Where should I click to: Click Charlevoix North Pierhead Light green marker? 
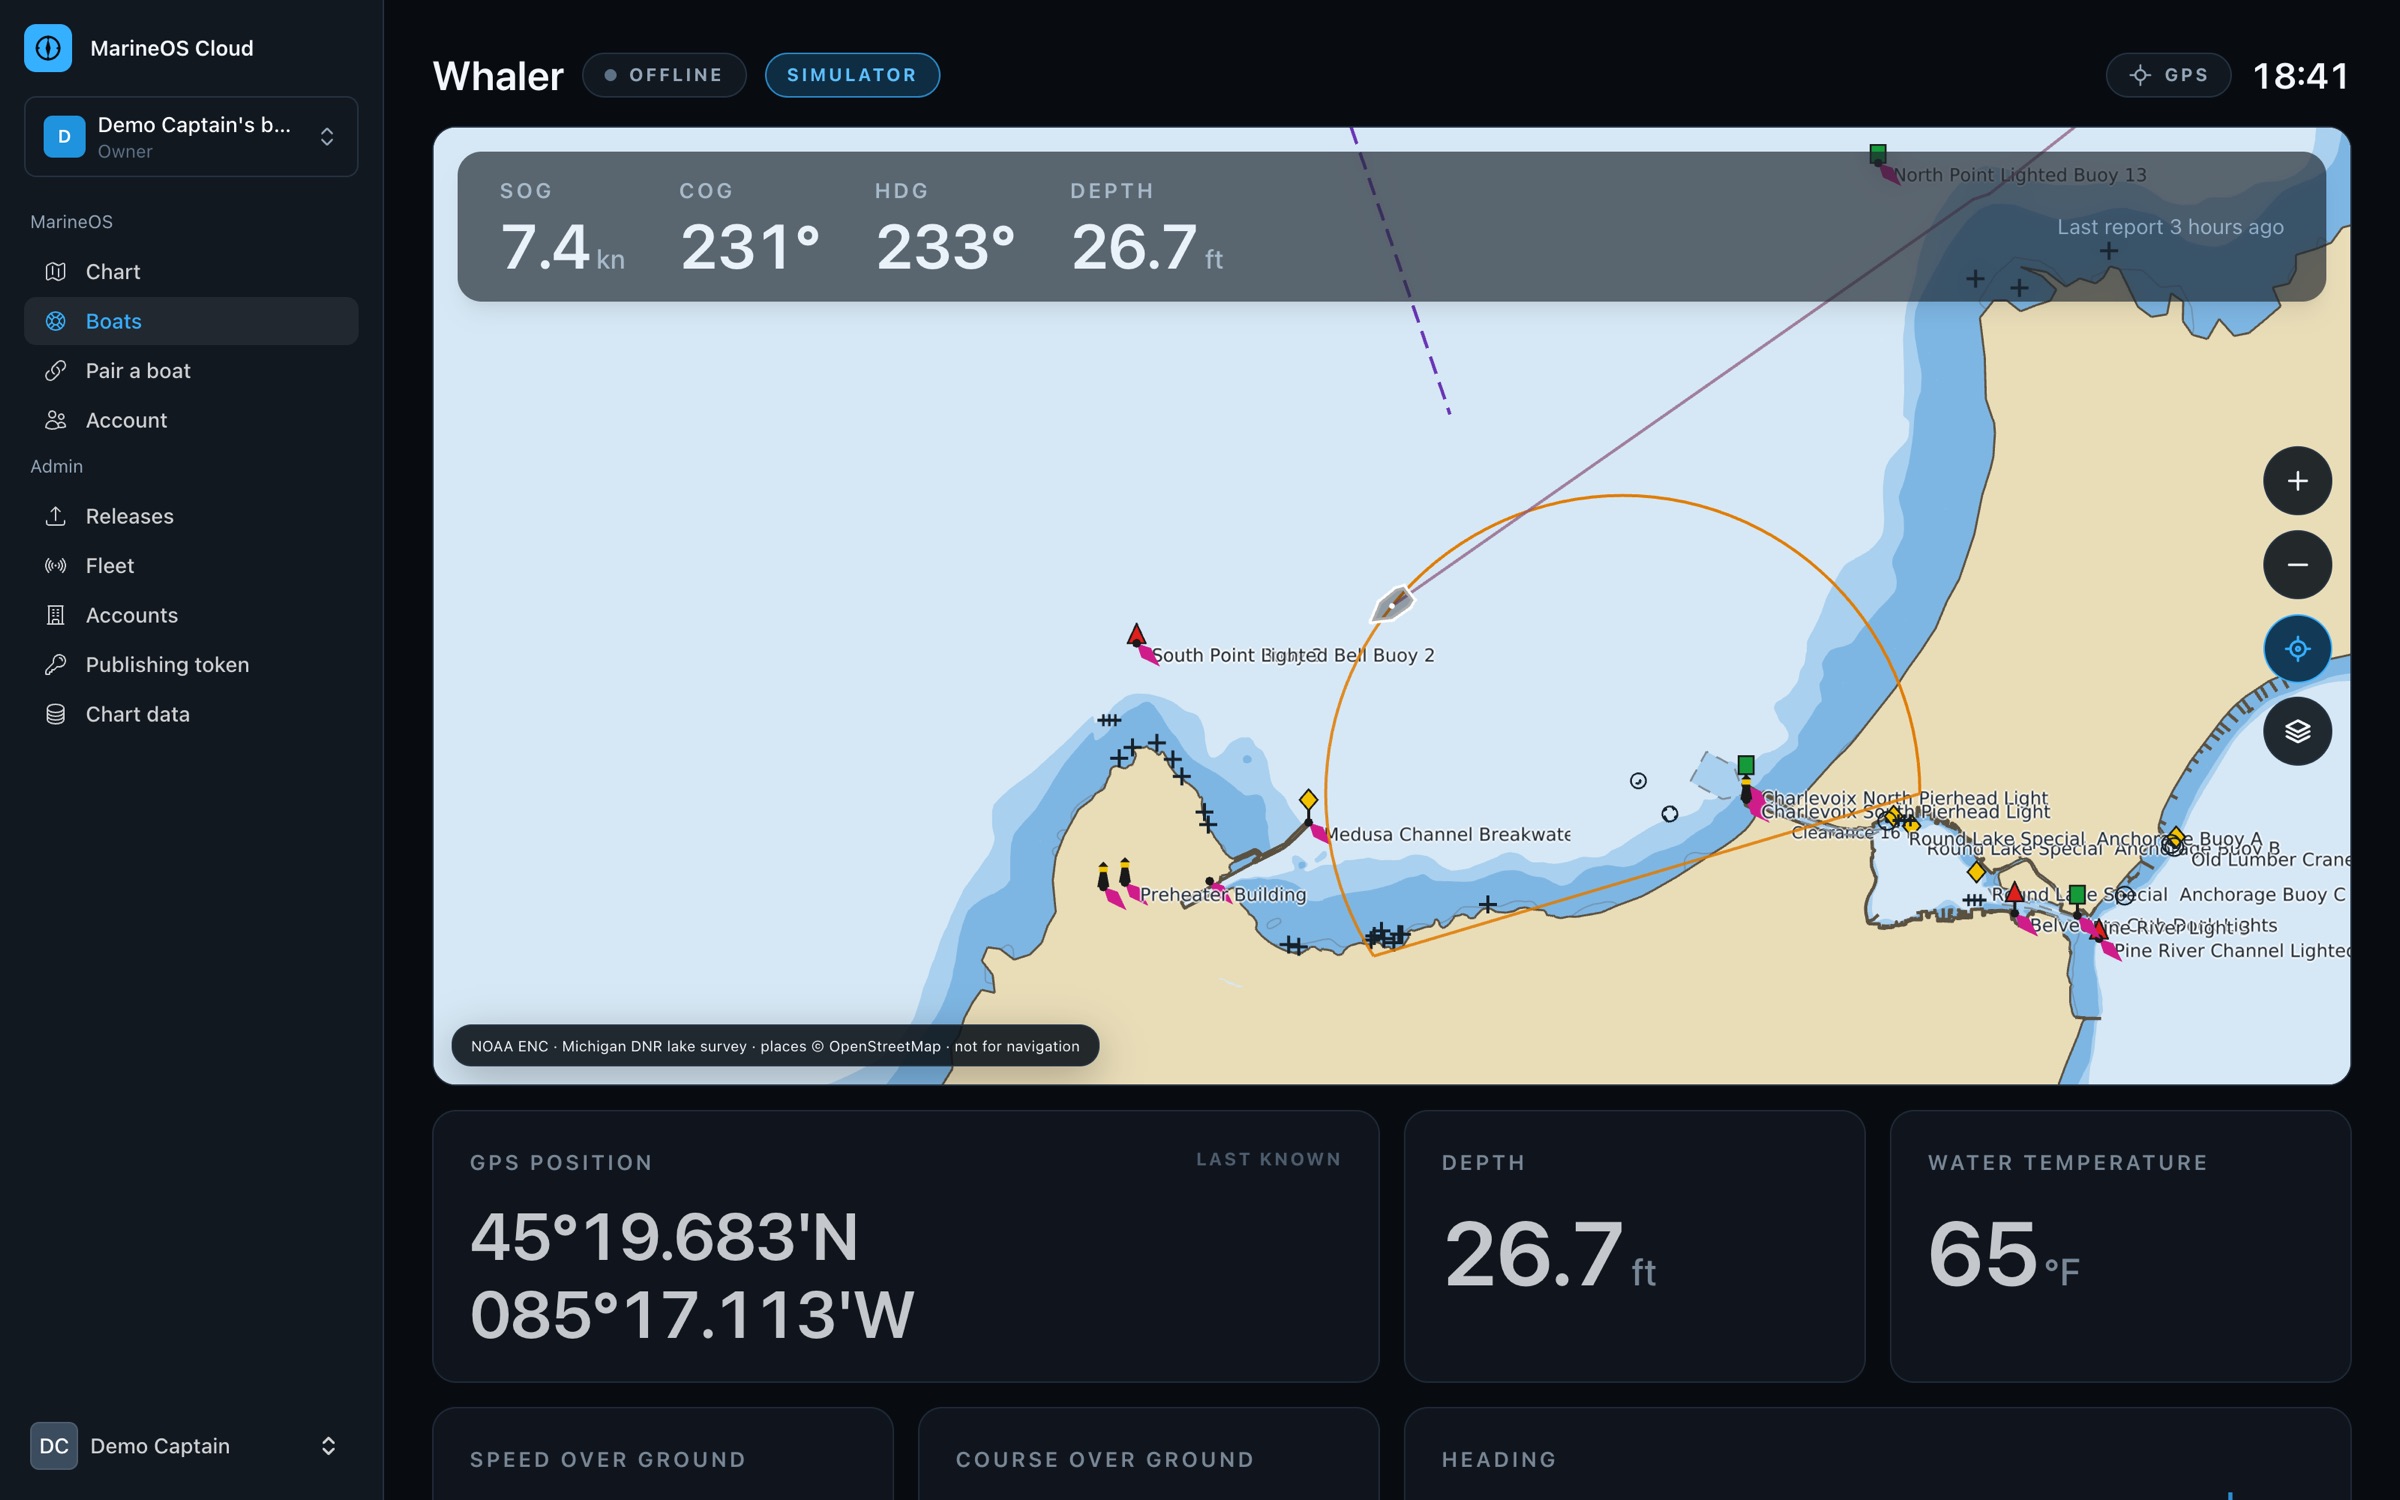click(1746, 766)
